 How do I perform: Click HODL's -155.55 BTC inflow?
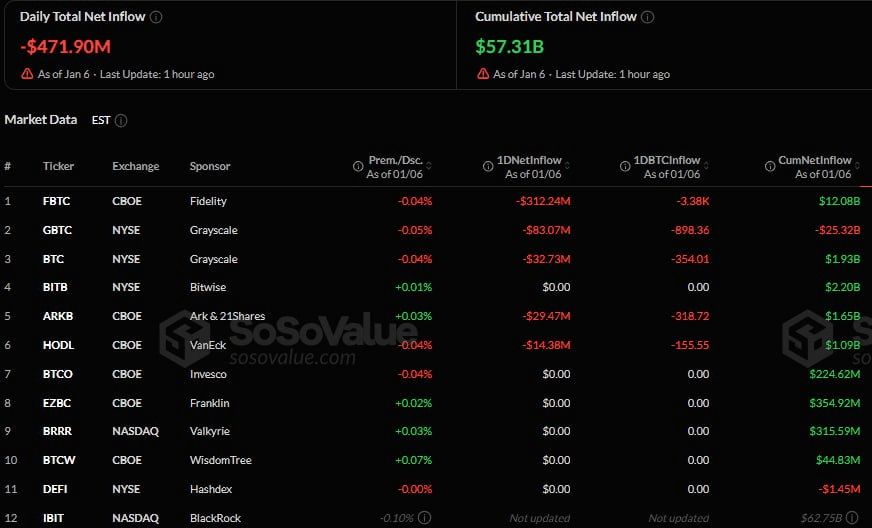click(x=690, y=346)
